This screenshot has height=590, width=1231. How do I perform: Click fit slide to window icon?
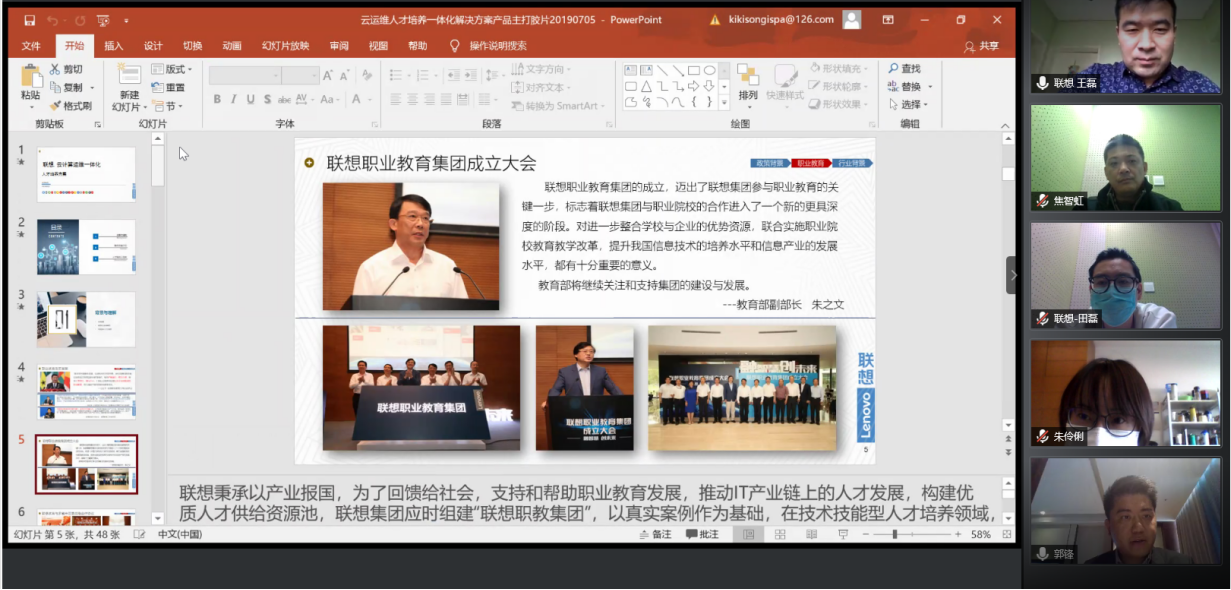pyautogui.click(x=1005, y=535)
